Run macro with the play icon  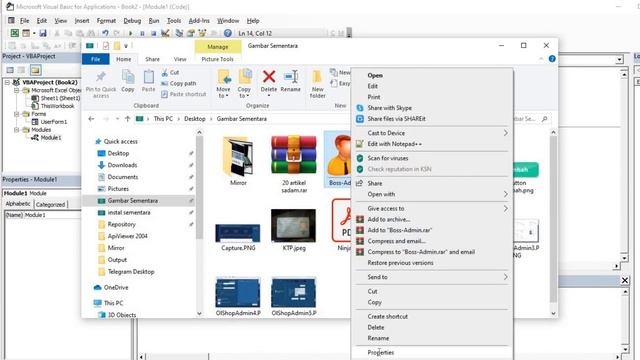[x=131, y=33]
